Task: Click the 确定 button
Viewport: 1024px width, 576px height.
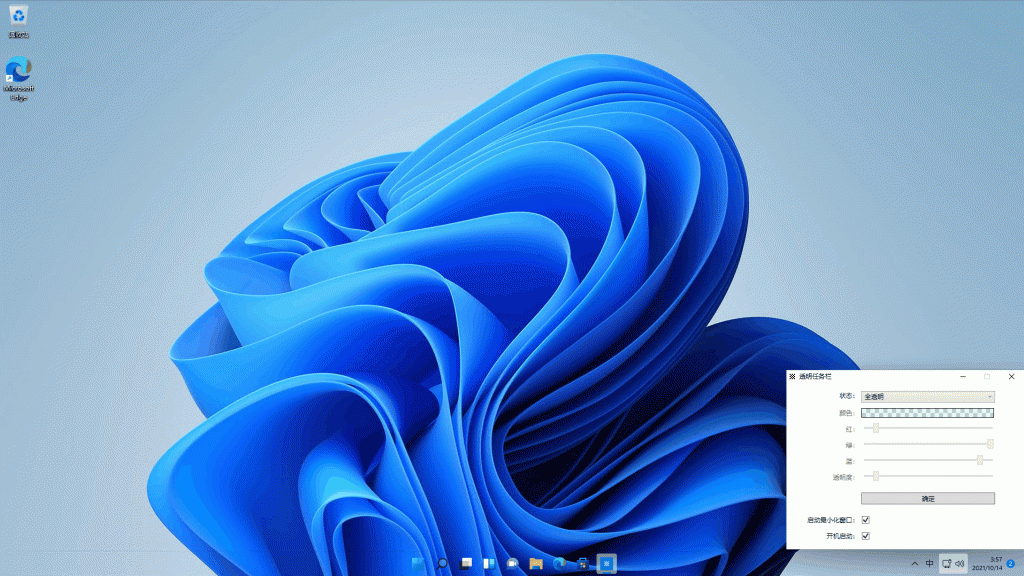Action: 928,498
